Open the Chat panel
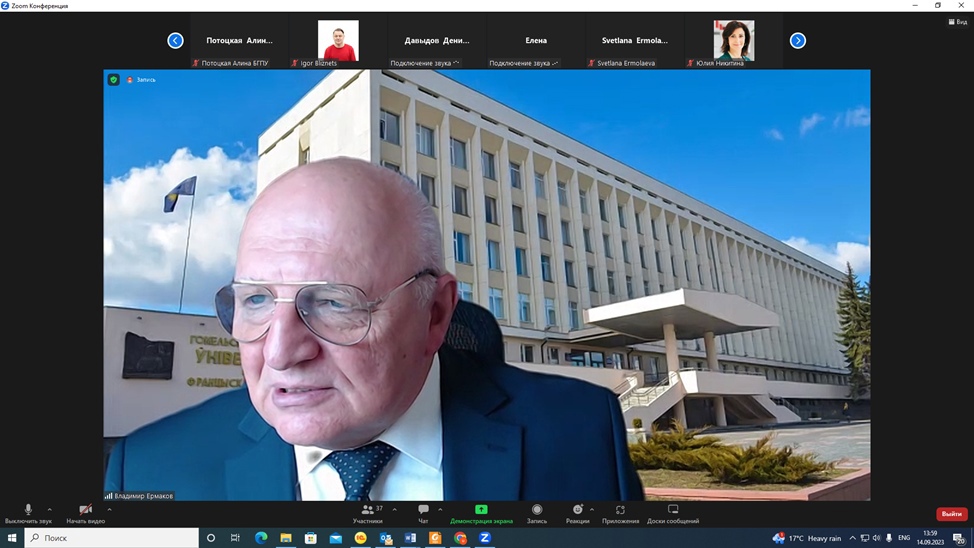974x548 pixels. pos(423,510)
